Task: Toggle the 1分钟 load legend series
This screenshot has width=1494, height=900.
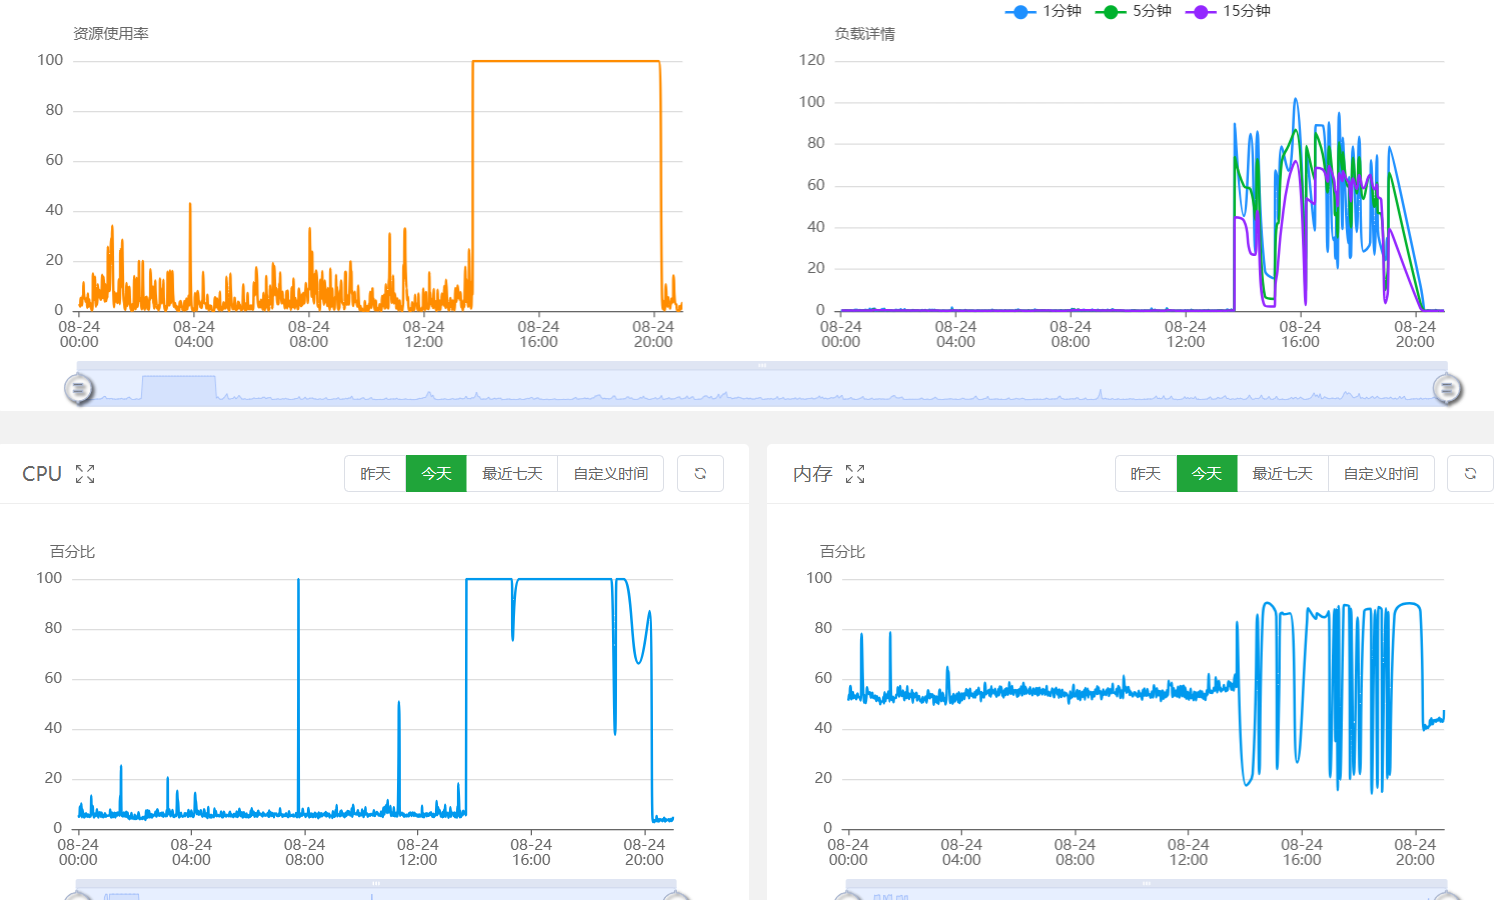Action: 1043,11
